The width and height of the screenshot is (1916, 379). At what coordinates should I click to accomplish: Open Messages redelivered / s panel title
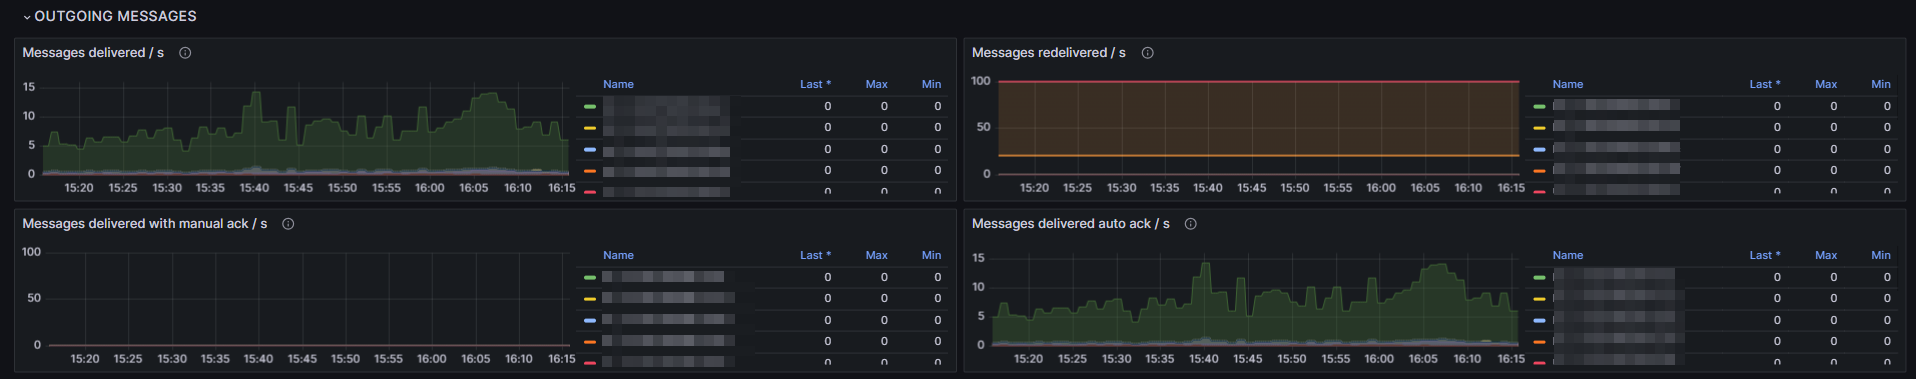[1049, 53]
